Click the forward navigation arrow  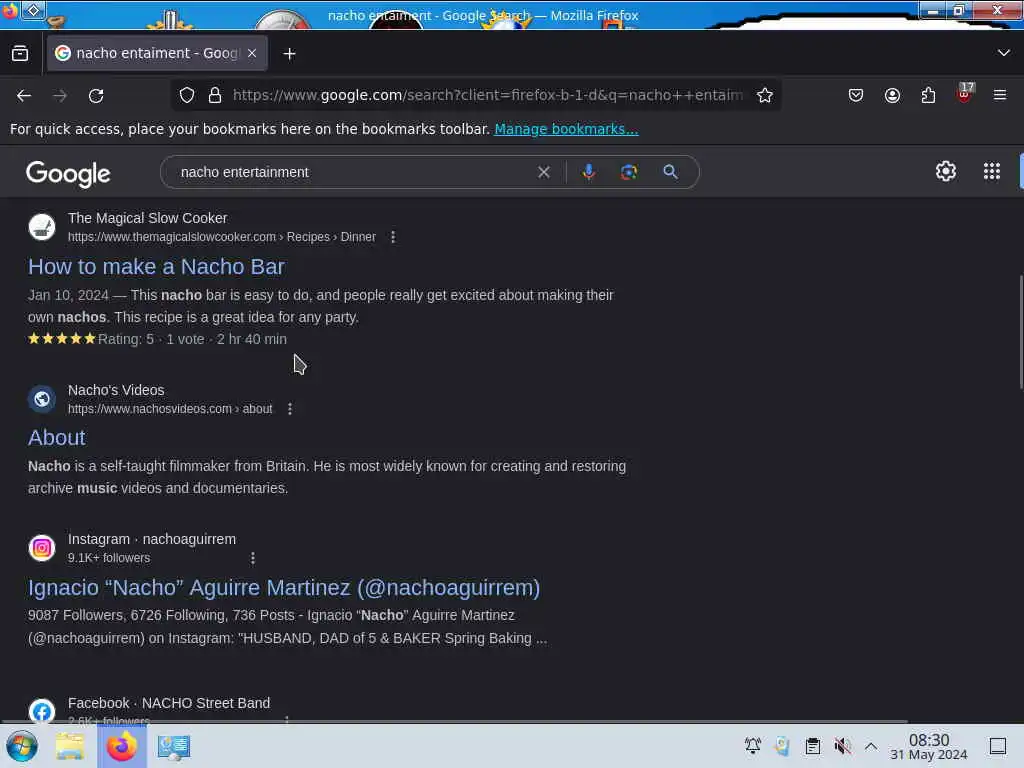(60, 96)
